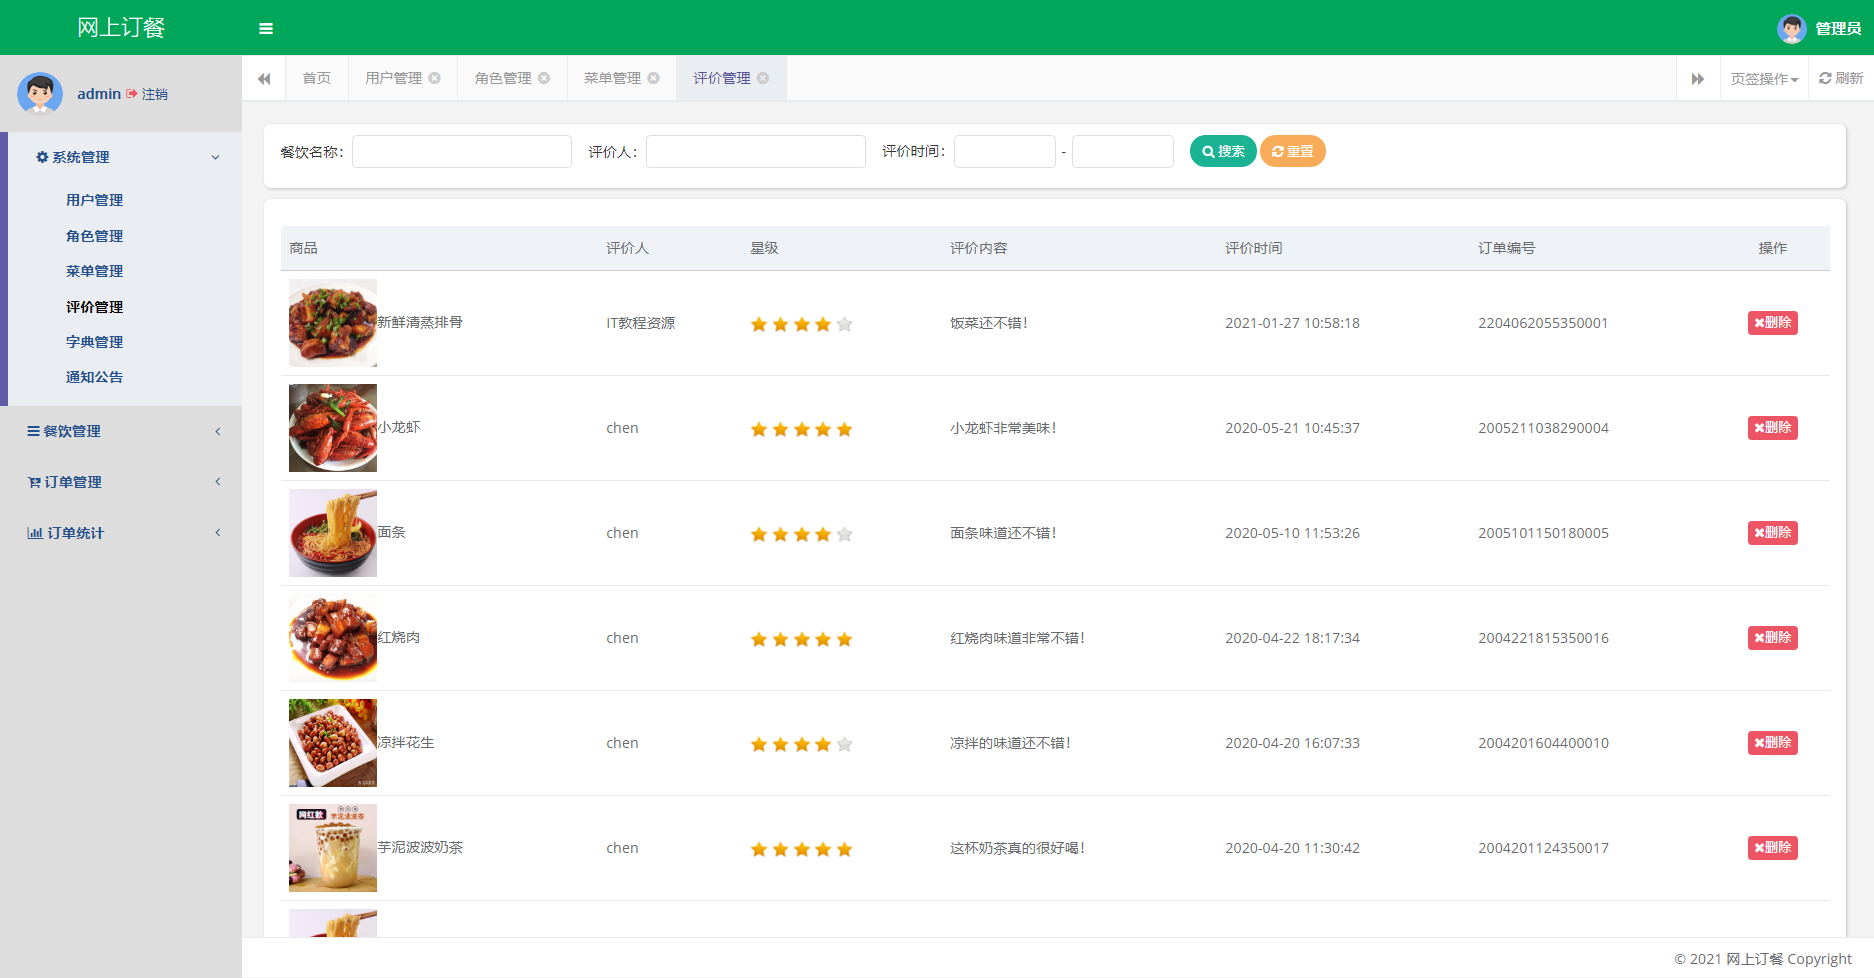
Task: Click reviewer name IT教程资源
Action: (x=640, y=323)
